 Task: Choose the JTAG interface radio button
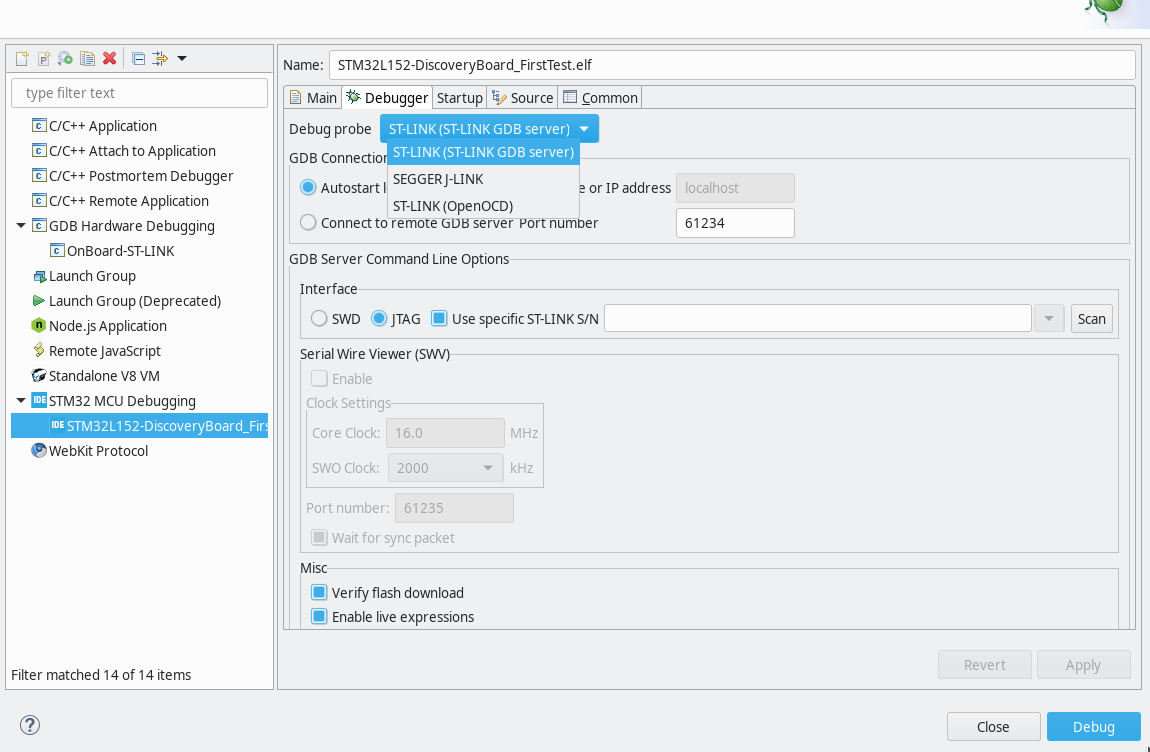379,318
